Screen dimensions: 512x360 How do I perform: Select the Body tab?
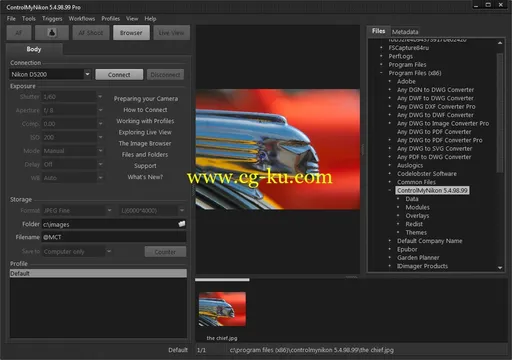coord(34,49)
